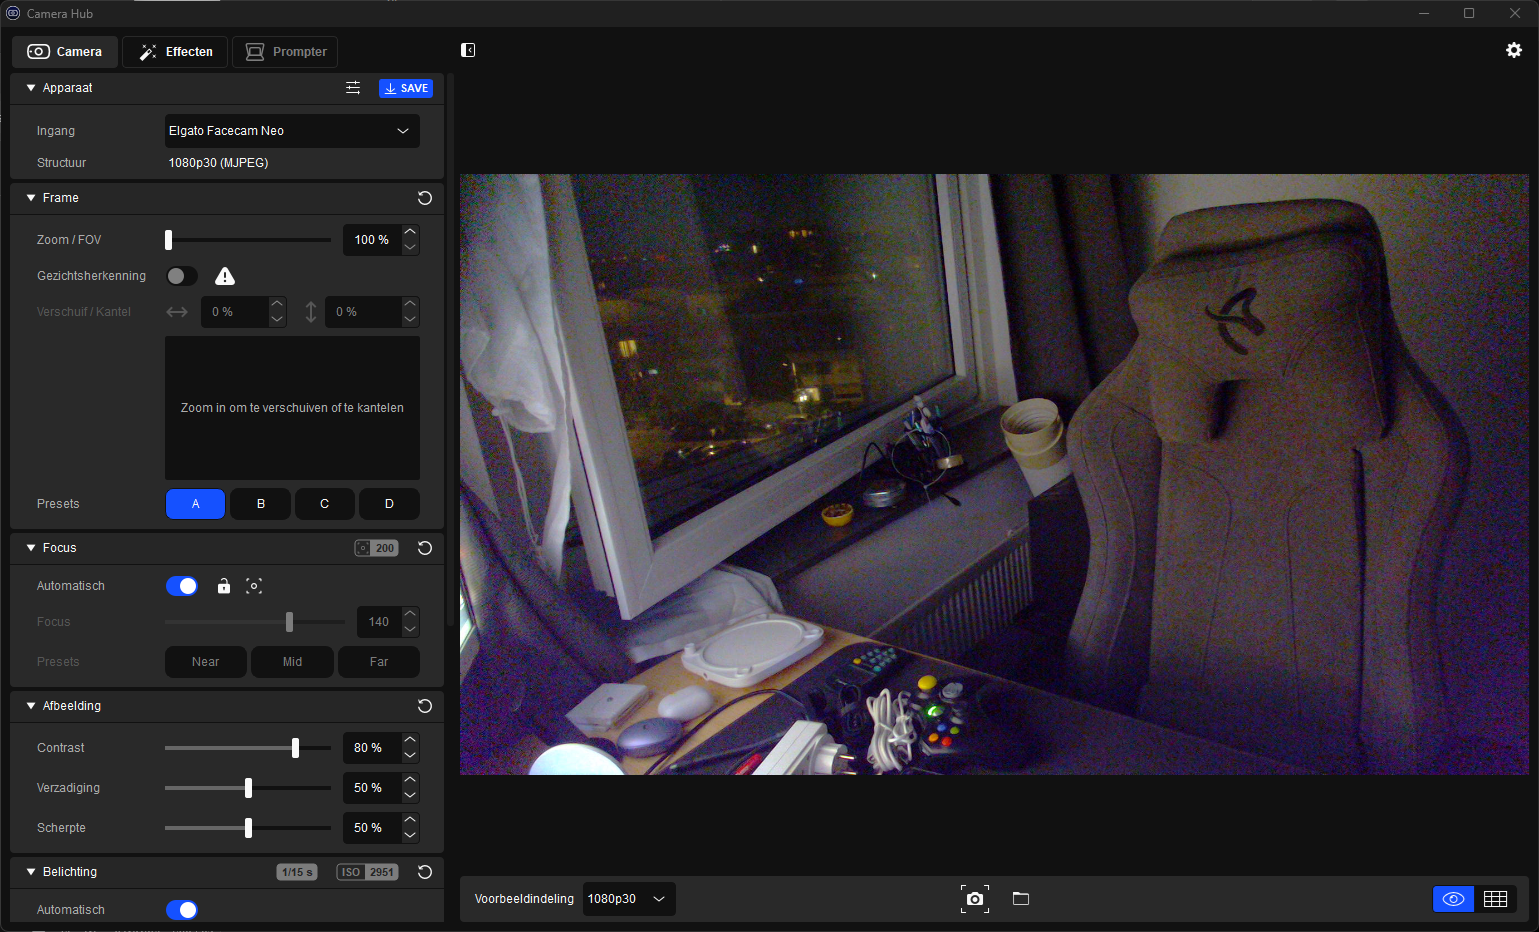Select frame preset D

(x=389, y=504)
